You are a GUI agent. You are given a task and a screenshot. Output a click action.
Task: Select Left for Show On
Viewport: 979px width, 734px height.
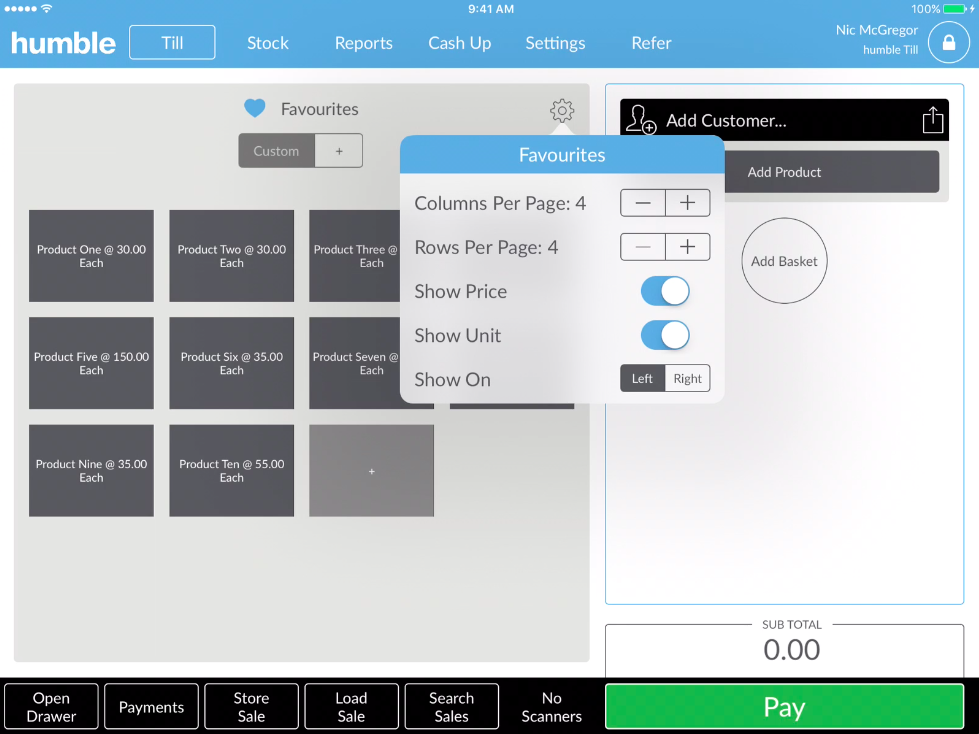point(642,379)
